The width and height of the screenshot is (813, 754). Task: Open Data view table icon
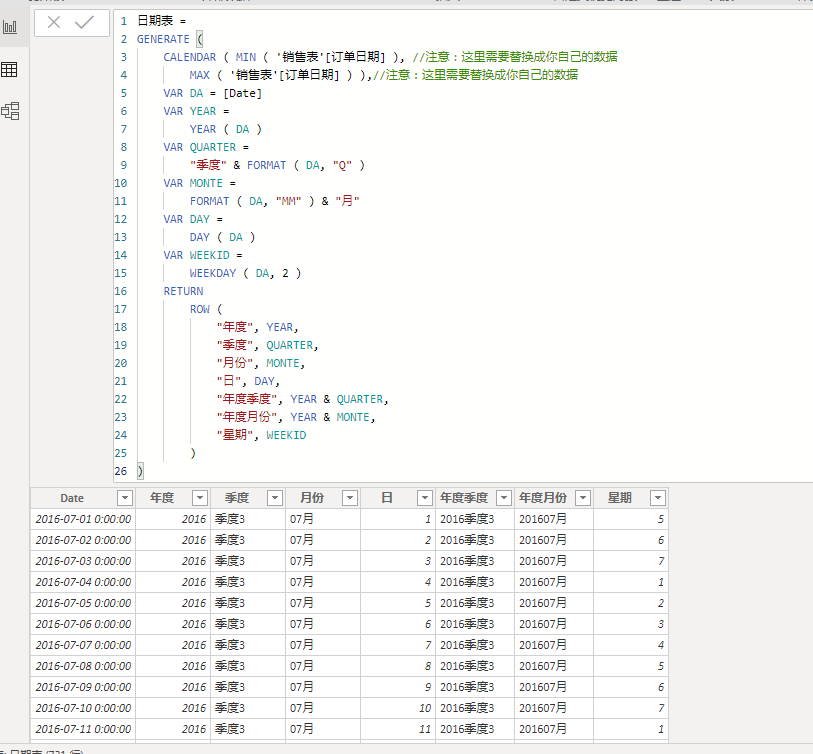[9, 69]
